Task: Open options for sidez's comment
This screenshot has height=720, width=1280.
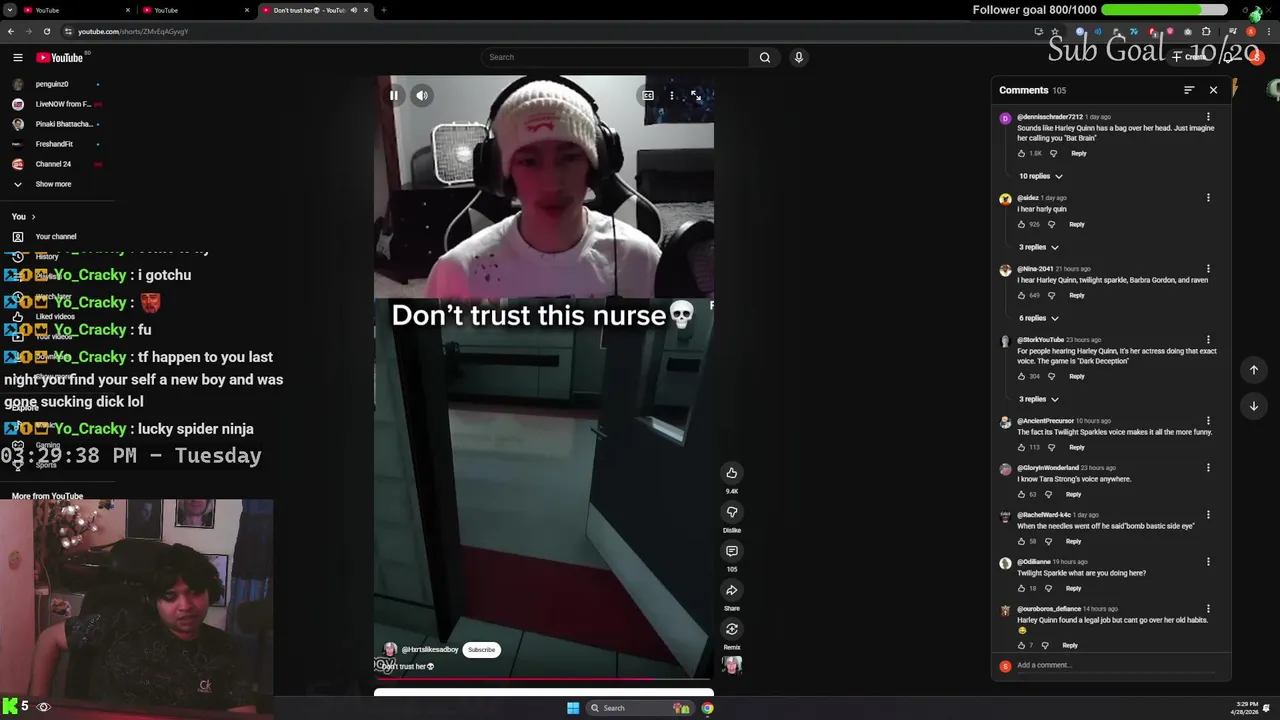Action: click(x=1208, y=198)
